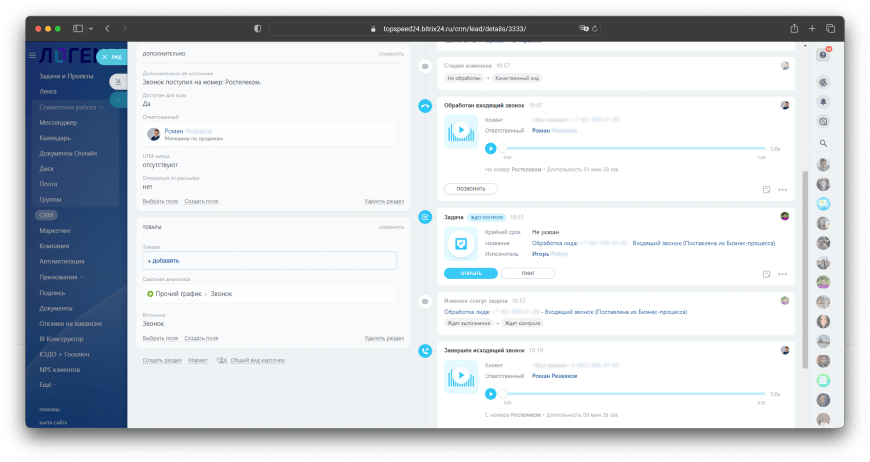Click the Маркет link below the sections
870x462 pixels.
(198, 361)
